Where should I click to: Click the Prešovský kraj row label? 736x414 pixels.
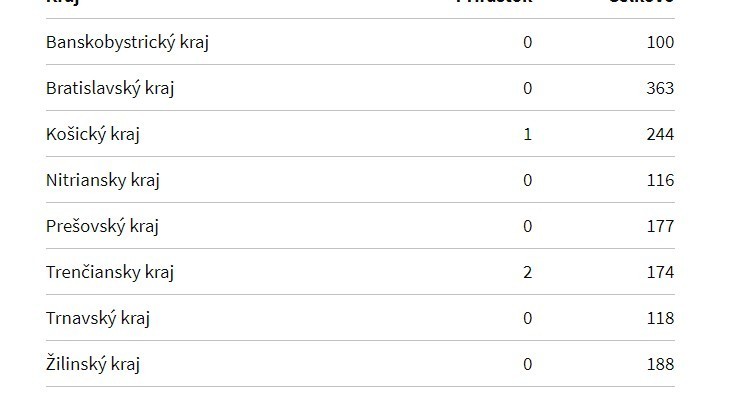(102, 226)
